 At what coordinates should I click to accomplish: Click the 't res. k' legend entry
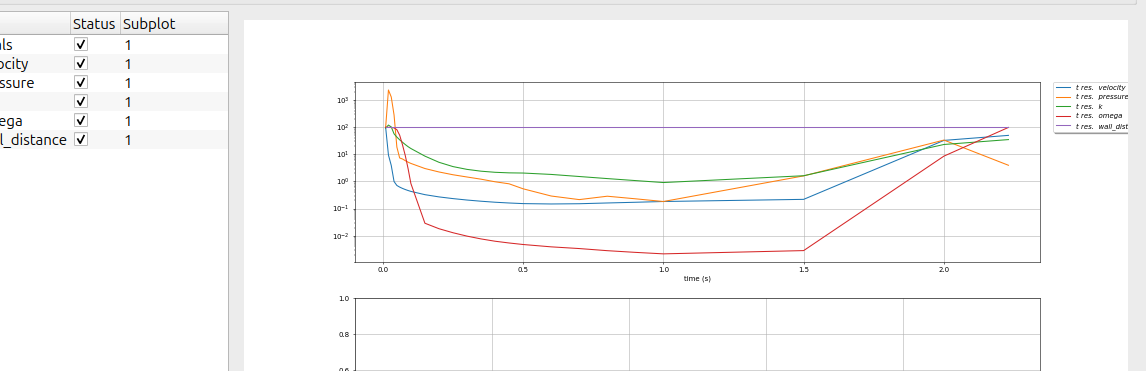pyautogui.click(x=1090, y=107)
